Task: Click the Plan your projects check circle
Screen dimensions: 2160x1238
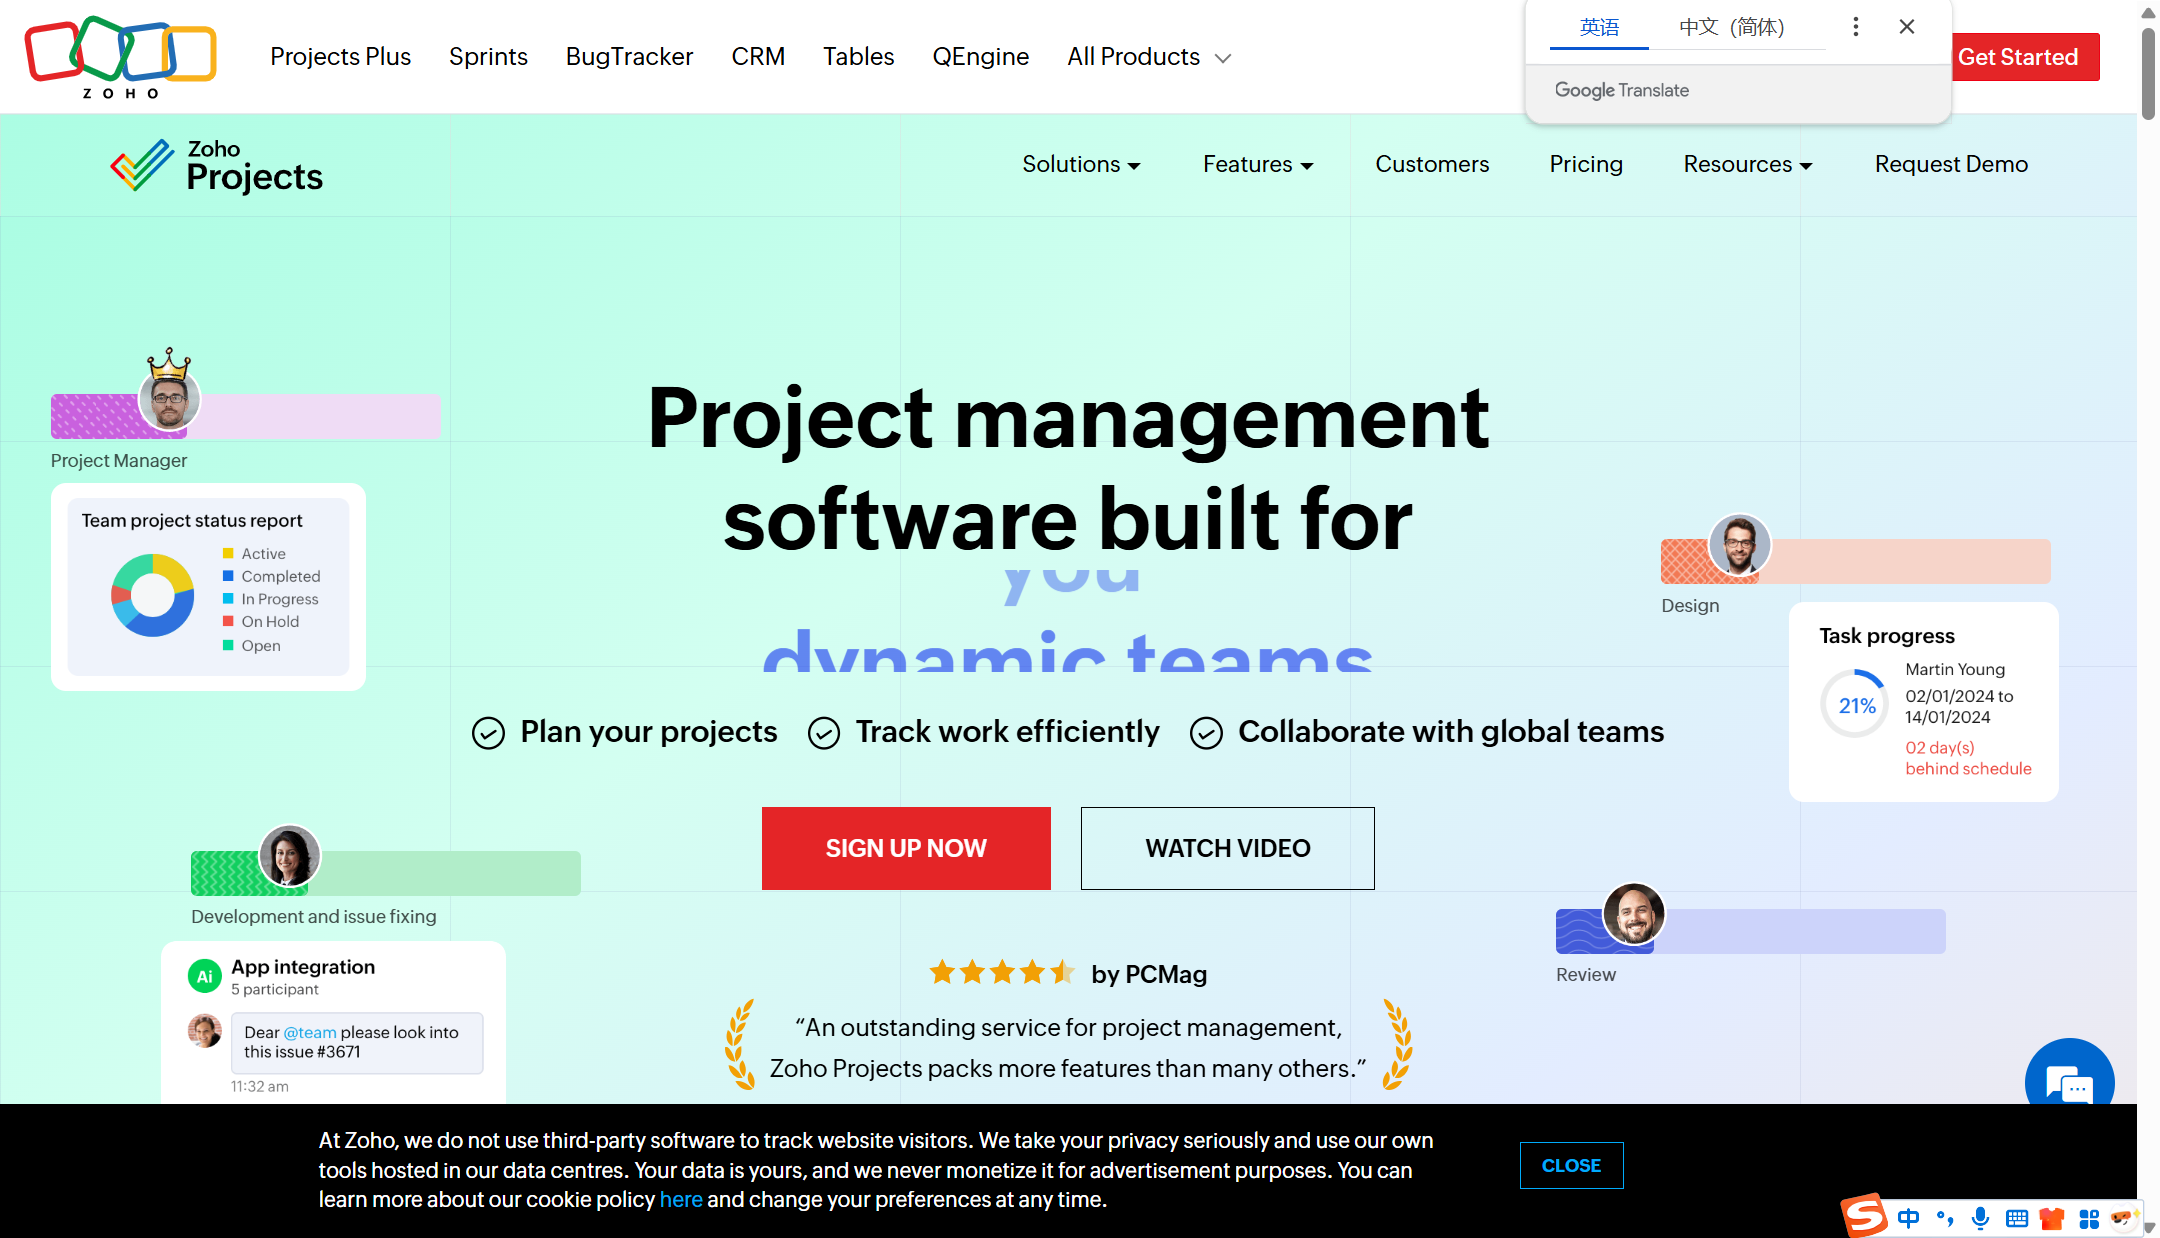Action: pos(488,733)
